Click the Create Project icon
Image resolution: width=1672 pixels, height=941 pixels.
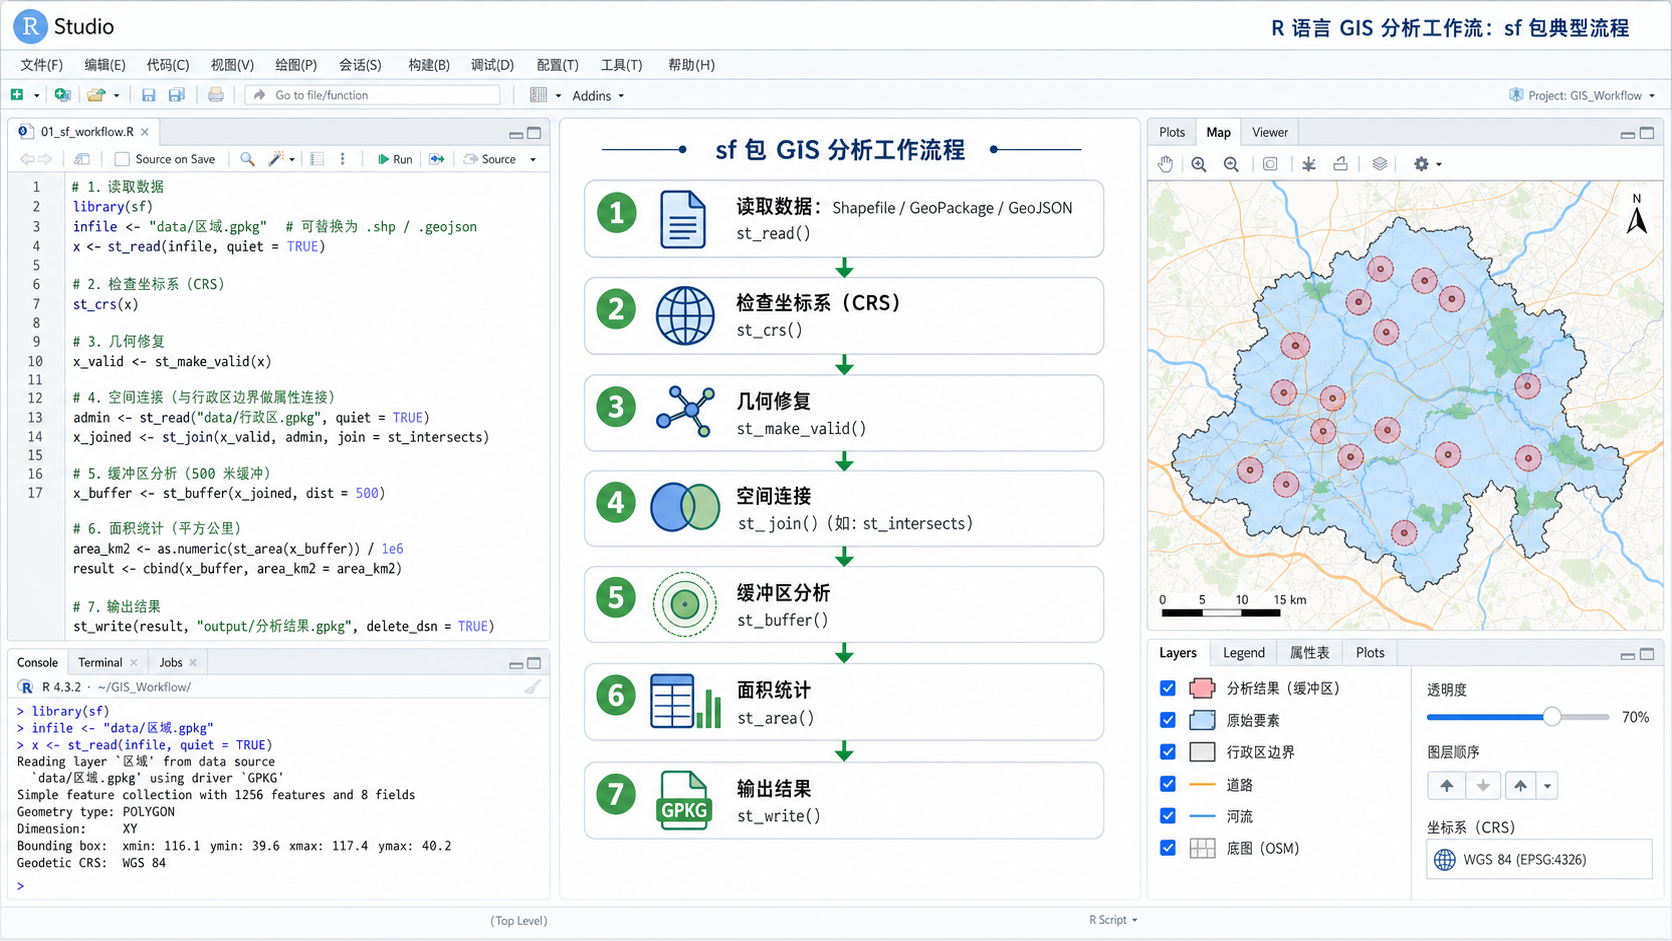point(62,95)
